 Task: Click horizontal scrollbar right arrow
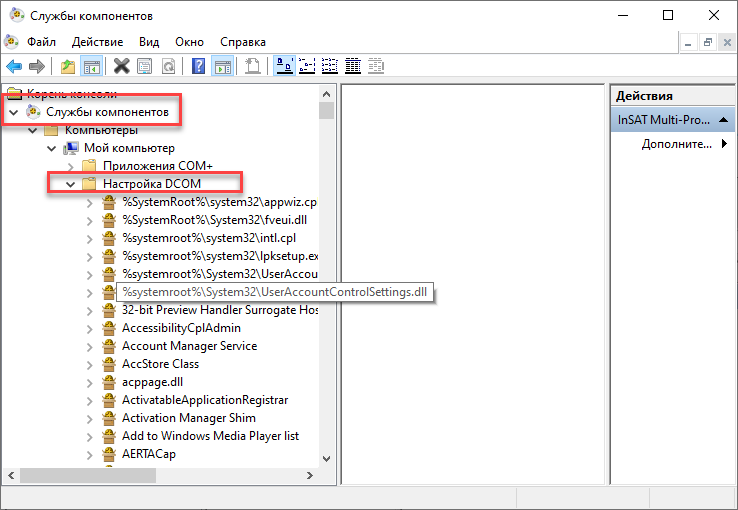click(310, 476)
